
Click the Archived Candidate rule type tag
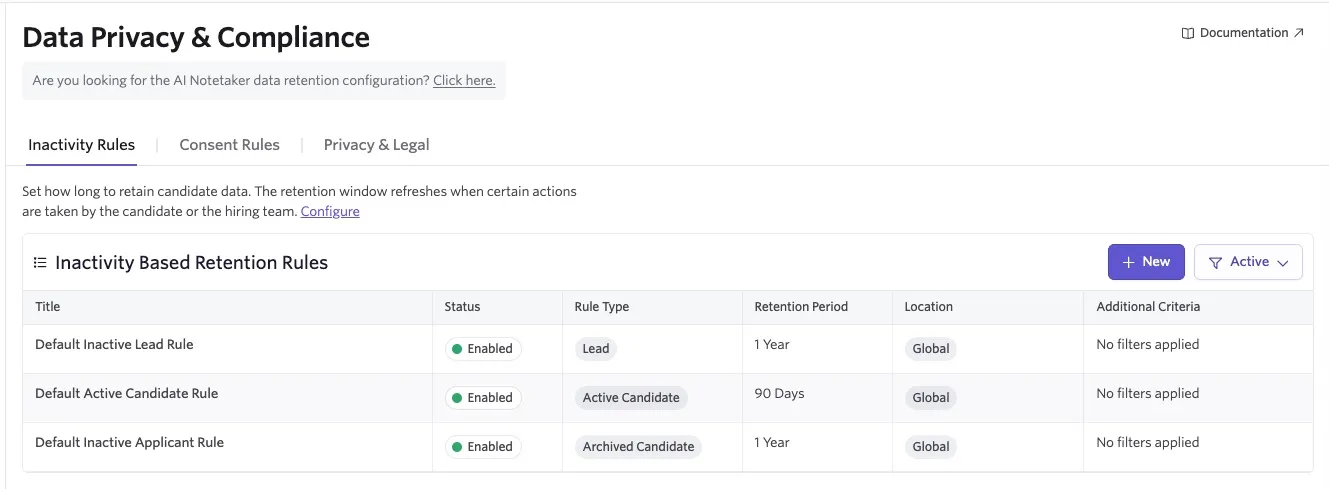click(x=638, y=447)
